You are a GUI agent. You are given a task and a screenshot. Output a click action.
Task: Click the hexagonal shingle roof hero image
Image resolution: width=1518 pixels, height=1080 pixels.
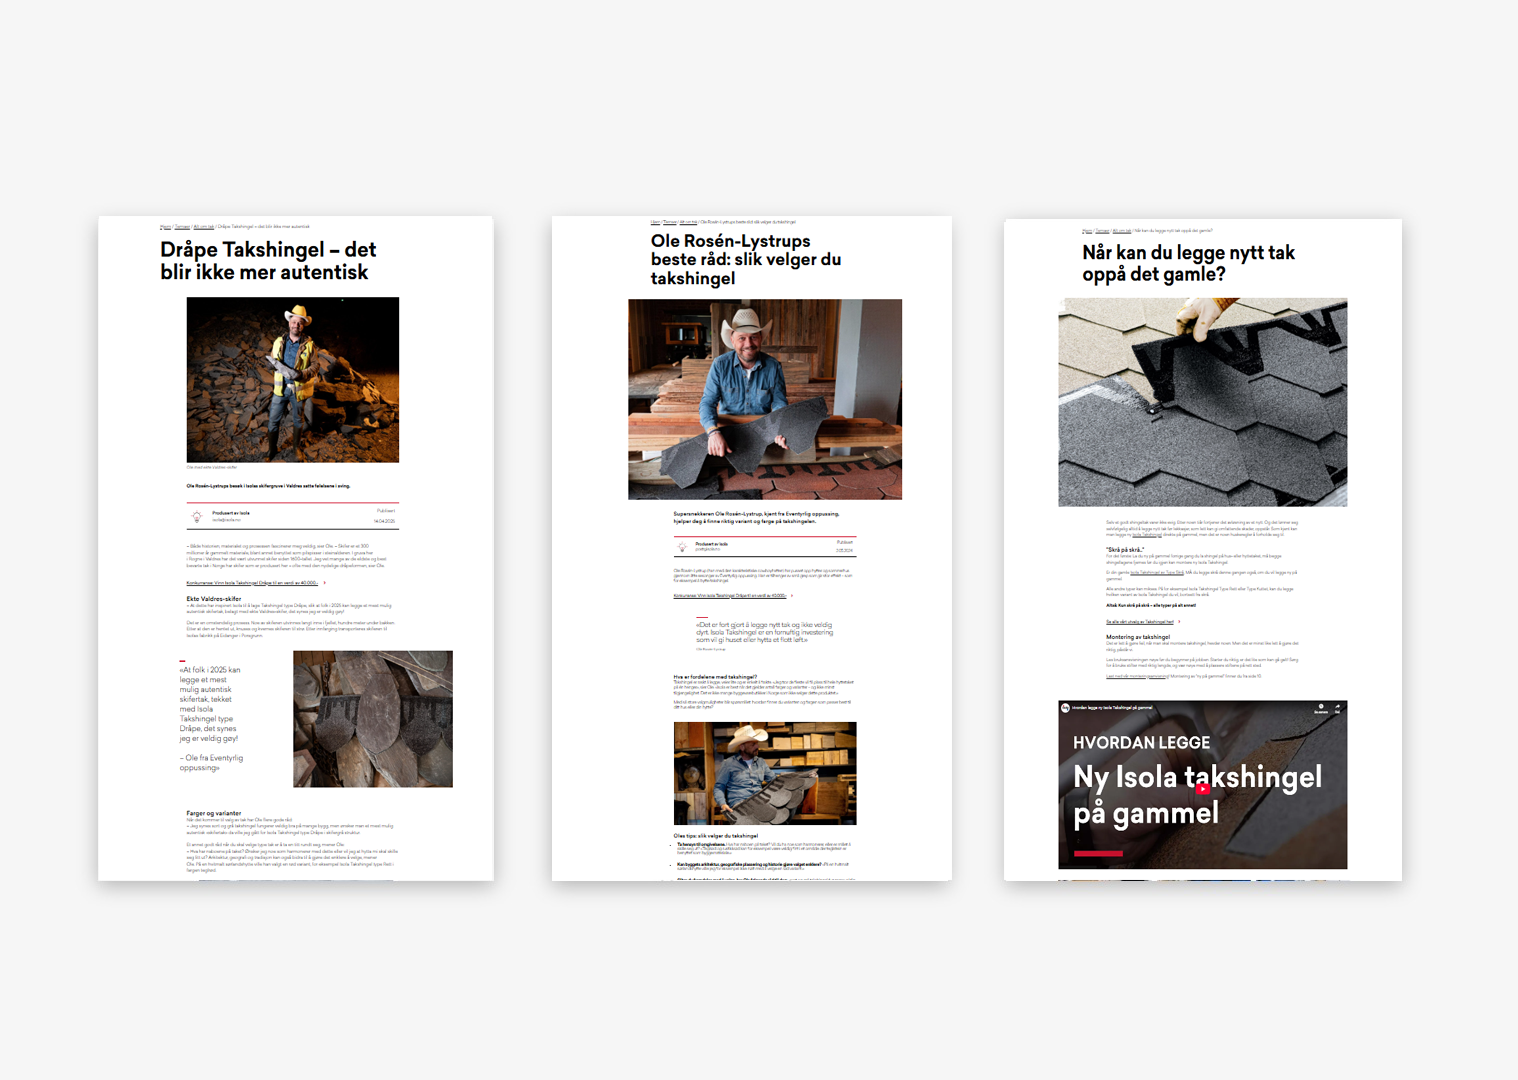(x=1202, y=402)
